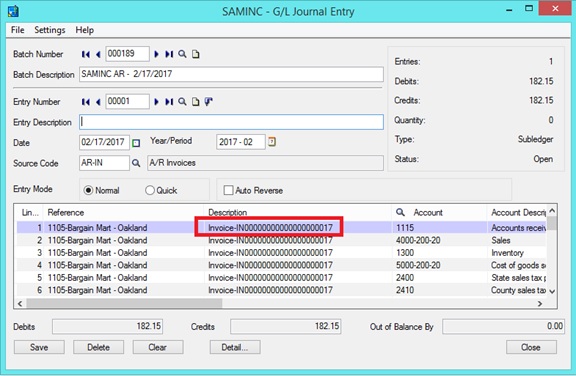Click the Delete button
The width and height of the screenshot is (576, 376).
click(98, 347)
